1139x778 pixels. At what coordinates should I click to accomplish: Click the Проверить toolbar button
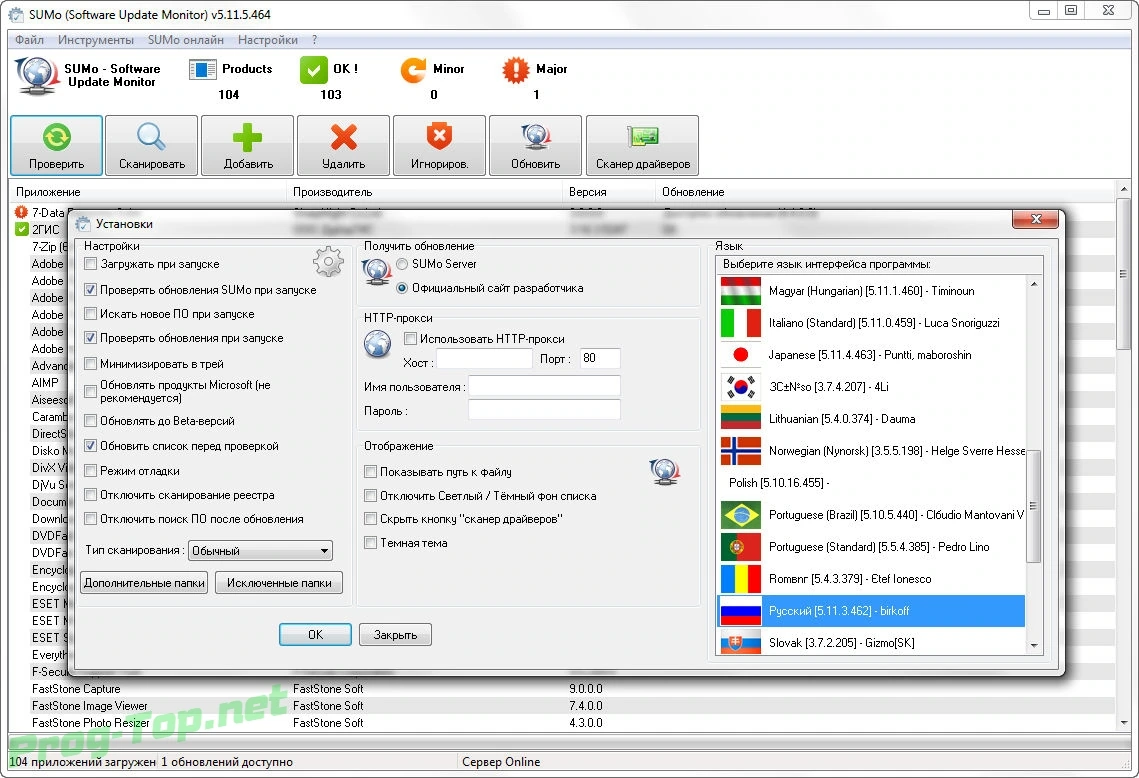pyautogui.click(x=56, y=145)
